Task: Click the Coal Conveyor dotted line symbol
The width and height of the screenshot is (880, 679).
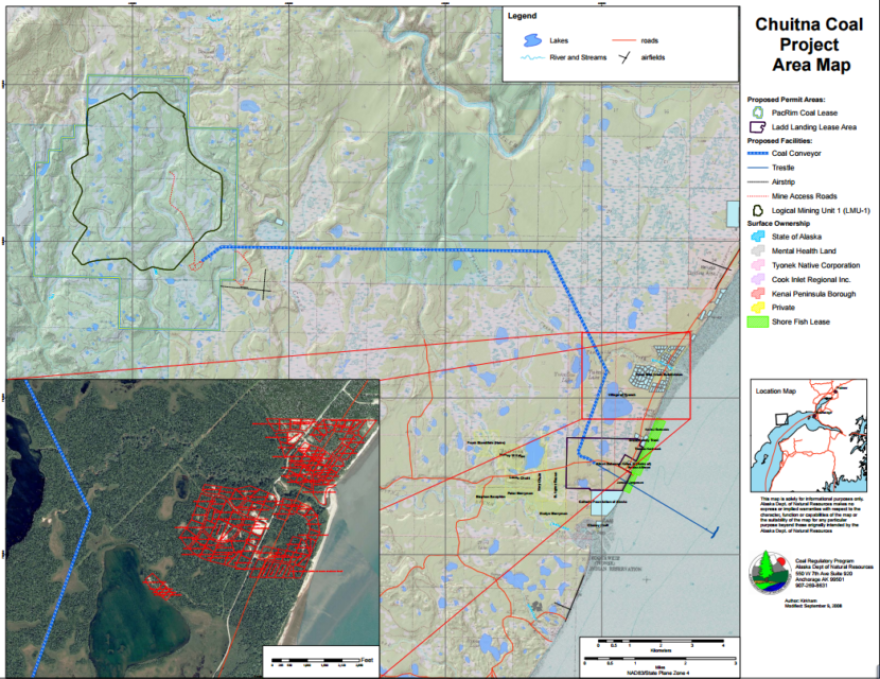Action: pos(758,154)
